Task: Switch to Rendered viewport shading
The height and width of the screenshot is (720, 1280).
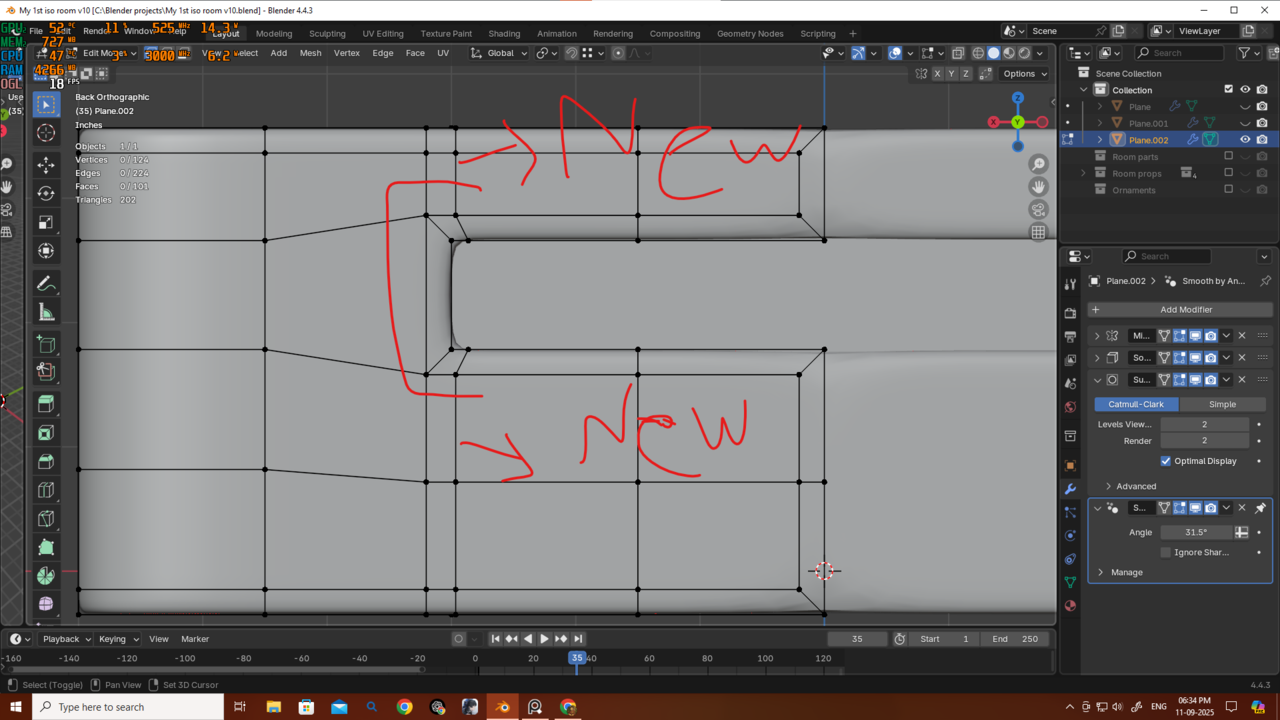Action: click(x=1025, y=53)
